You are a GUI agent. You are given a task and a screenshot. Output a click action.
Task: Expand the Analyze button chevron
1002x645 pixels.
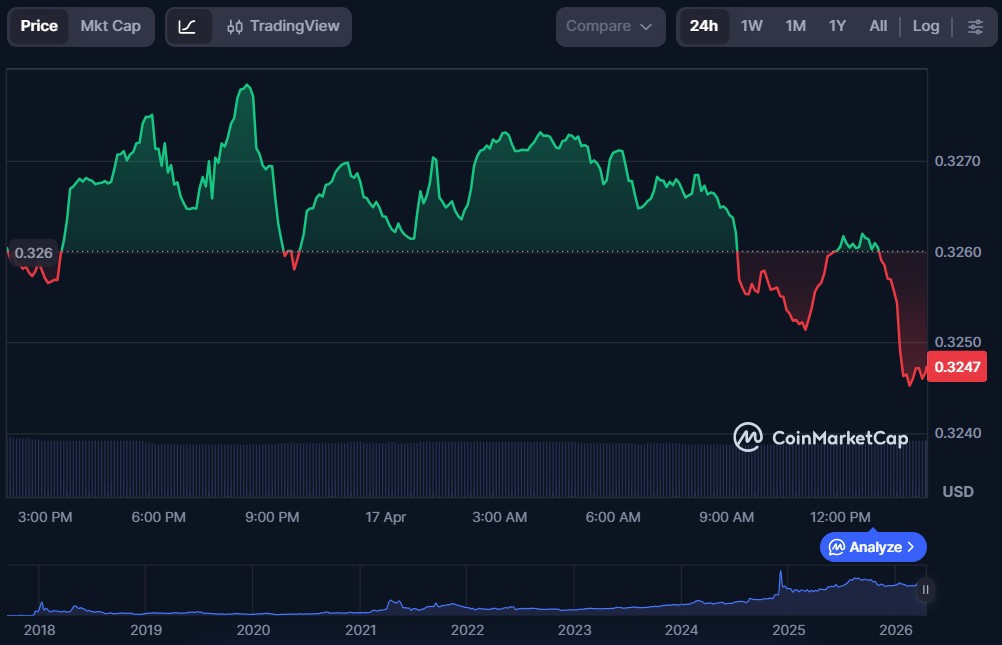(911, 547)
